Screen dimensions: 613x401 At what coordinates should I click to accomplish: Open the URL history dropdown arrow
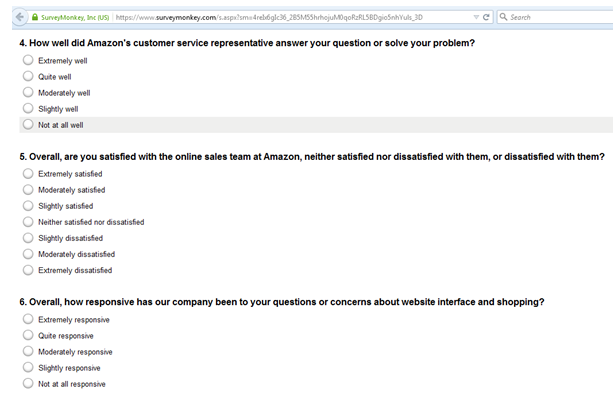(476, 17)
